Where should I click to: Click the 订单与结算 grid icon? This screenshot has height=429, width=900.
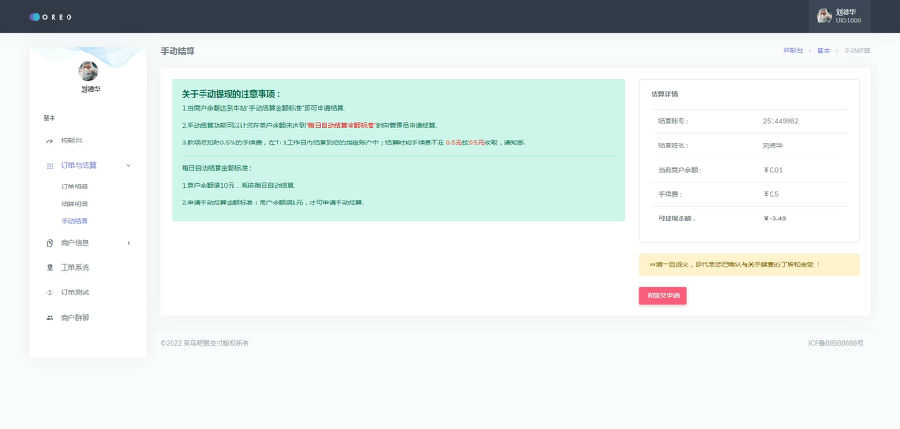(49, 166)
